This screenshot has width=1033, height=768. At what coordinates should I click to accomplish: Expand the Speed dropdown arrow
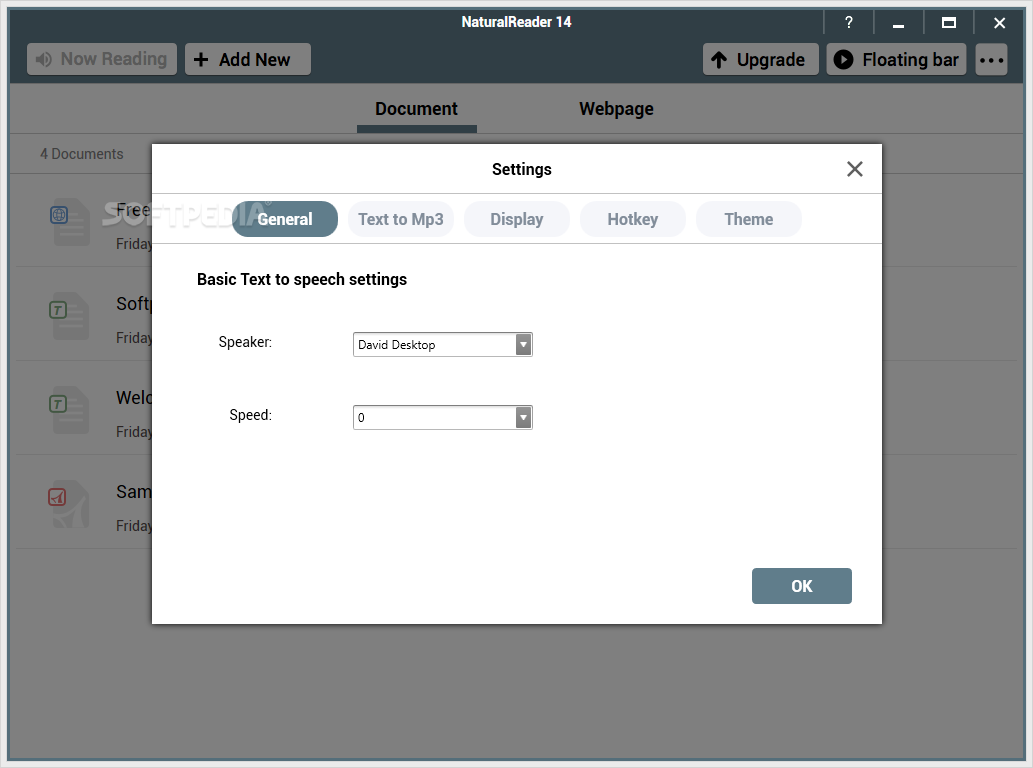tap(523, 418)
